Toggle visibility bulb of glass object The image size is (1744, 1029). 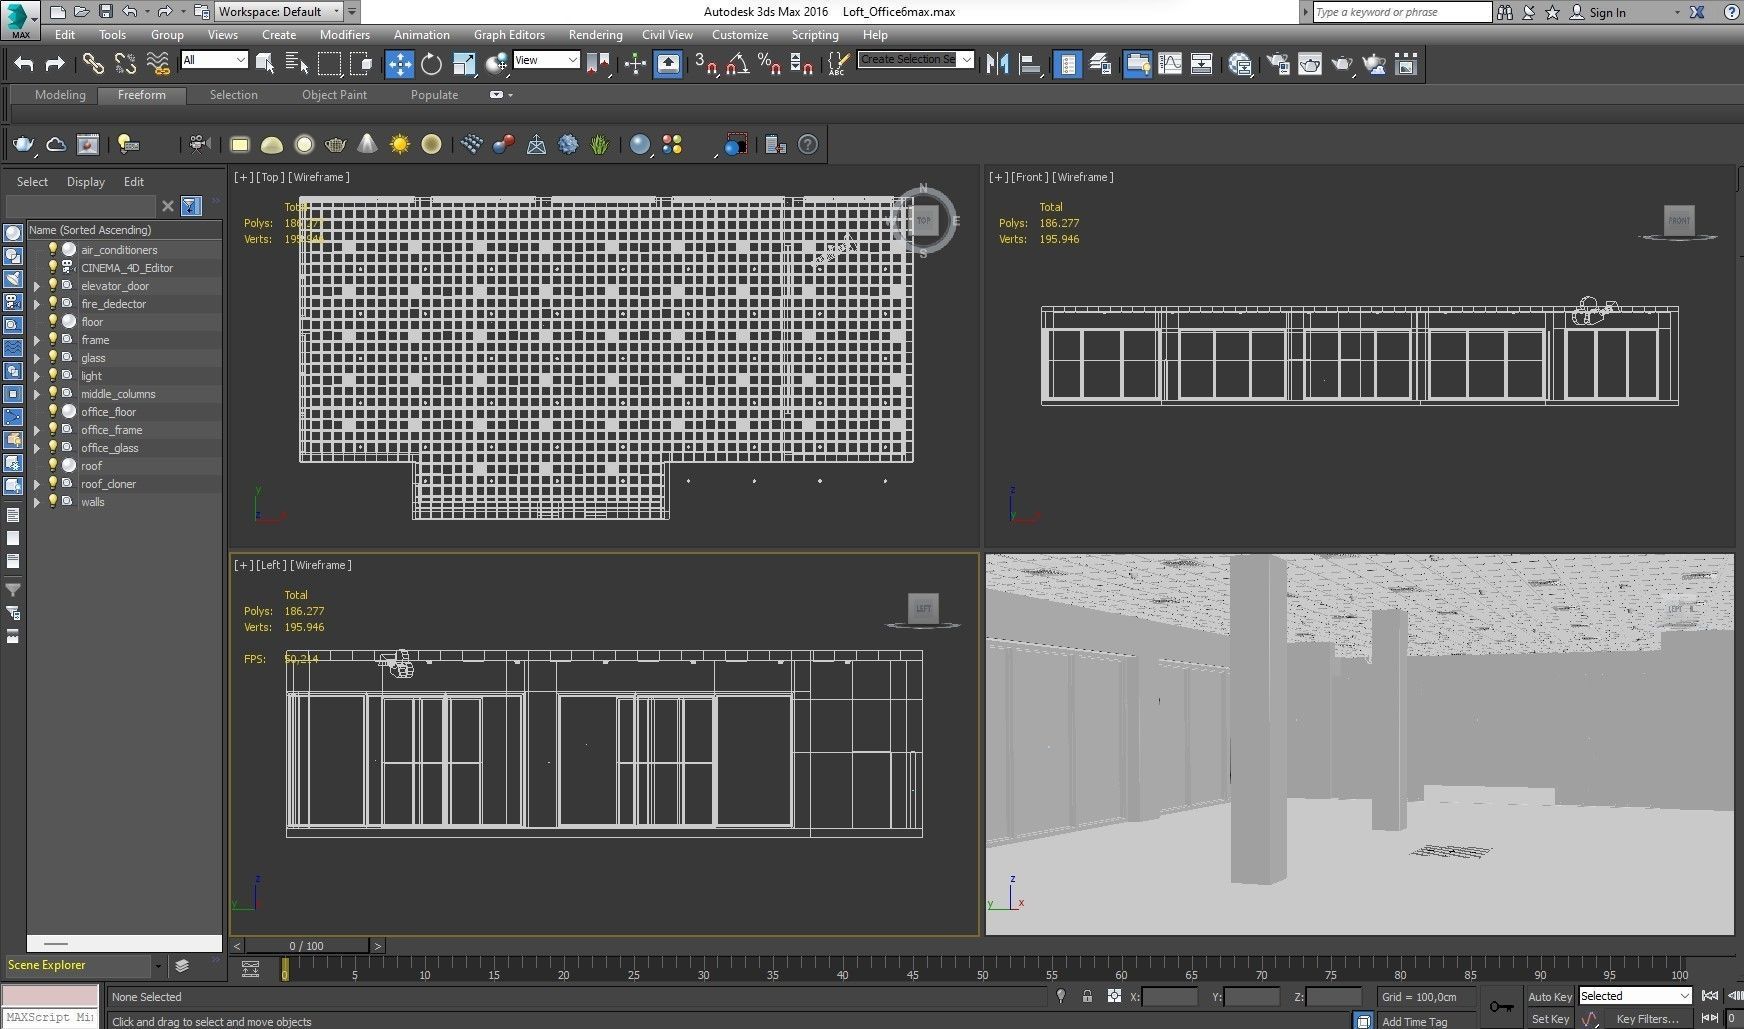[53, 358]
